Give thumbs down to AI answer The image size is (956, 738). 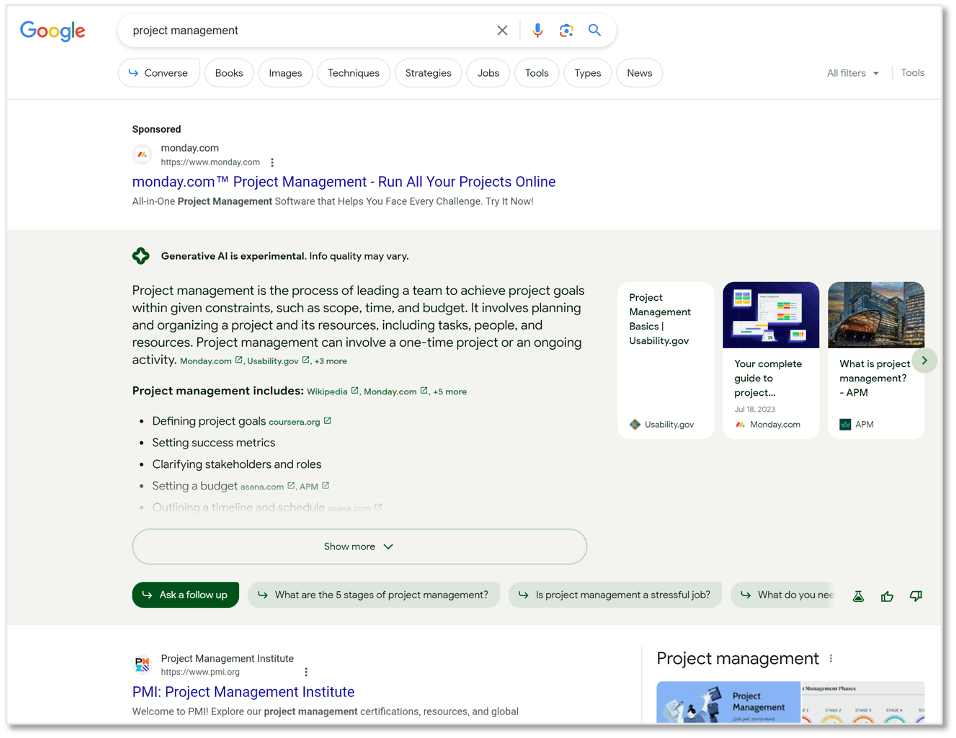(916, 596)
